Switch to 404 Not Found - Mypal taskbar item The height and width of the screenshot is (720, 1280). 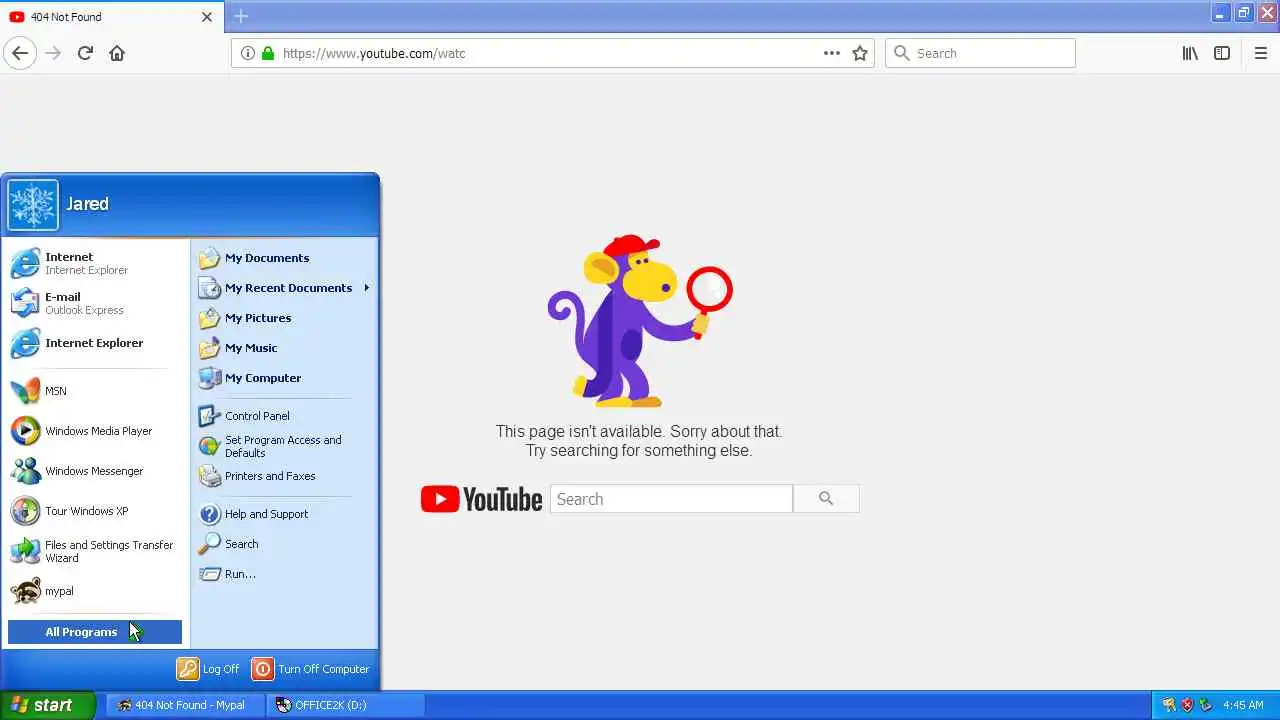tap(185, 705)
